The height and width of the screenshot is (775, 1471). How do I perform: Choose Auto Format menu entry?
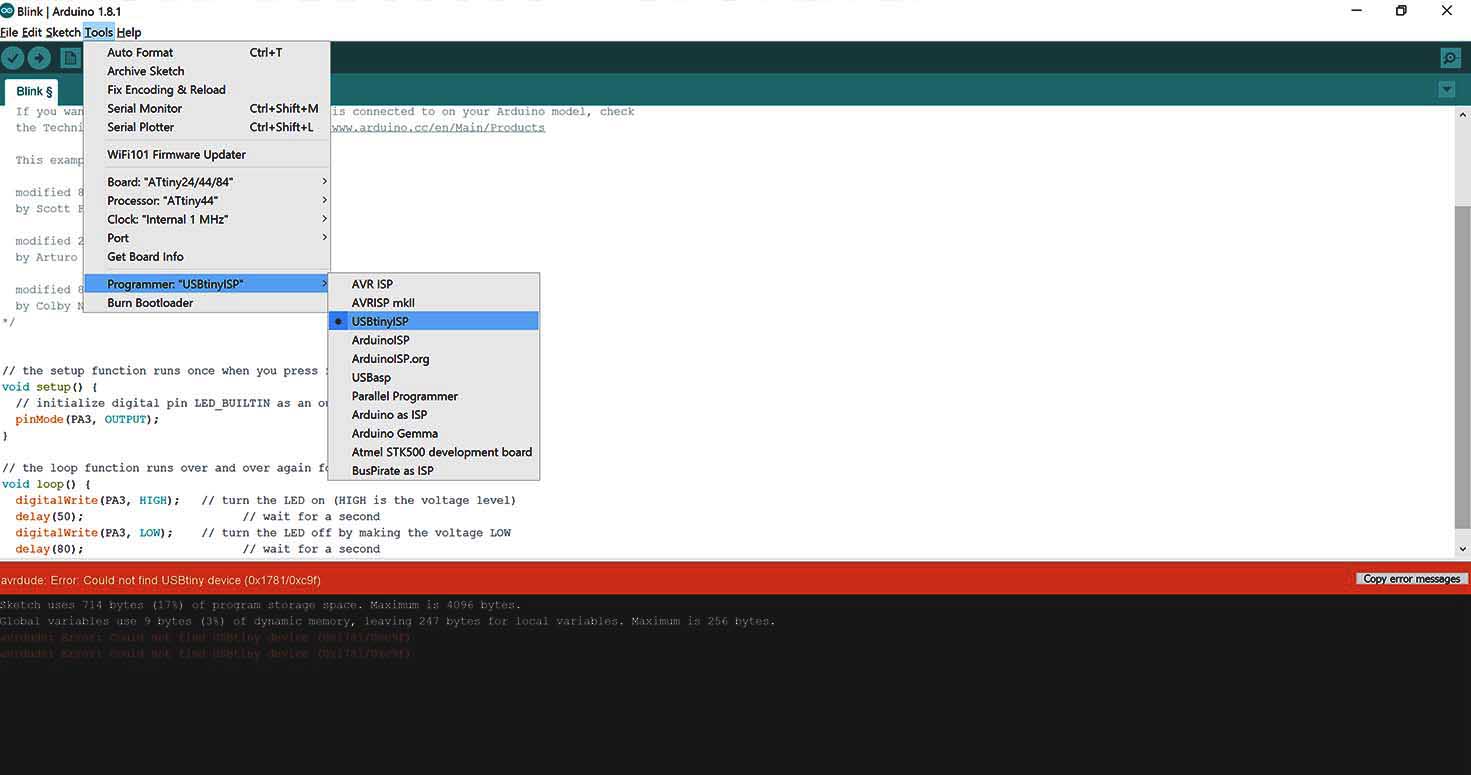[206, 52]
